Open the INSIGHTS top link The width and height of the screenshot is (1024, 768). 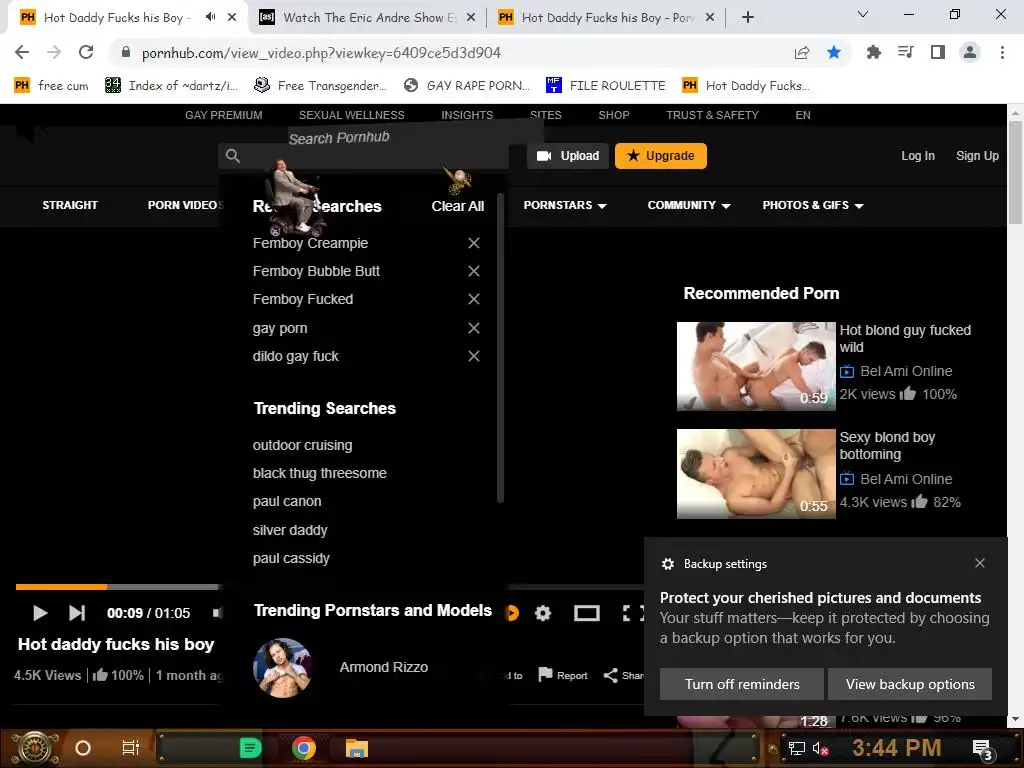click(x=467, y=115)
